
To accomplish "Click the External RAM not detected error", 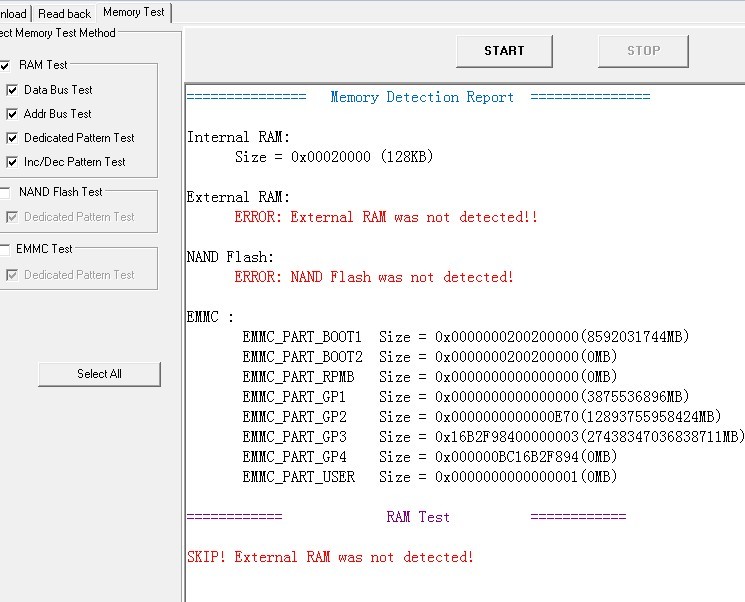I will tap(386, 217).
